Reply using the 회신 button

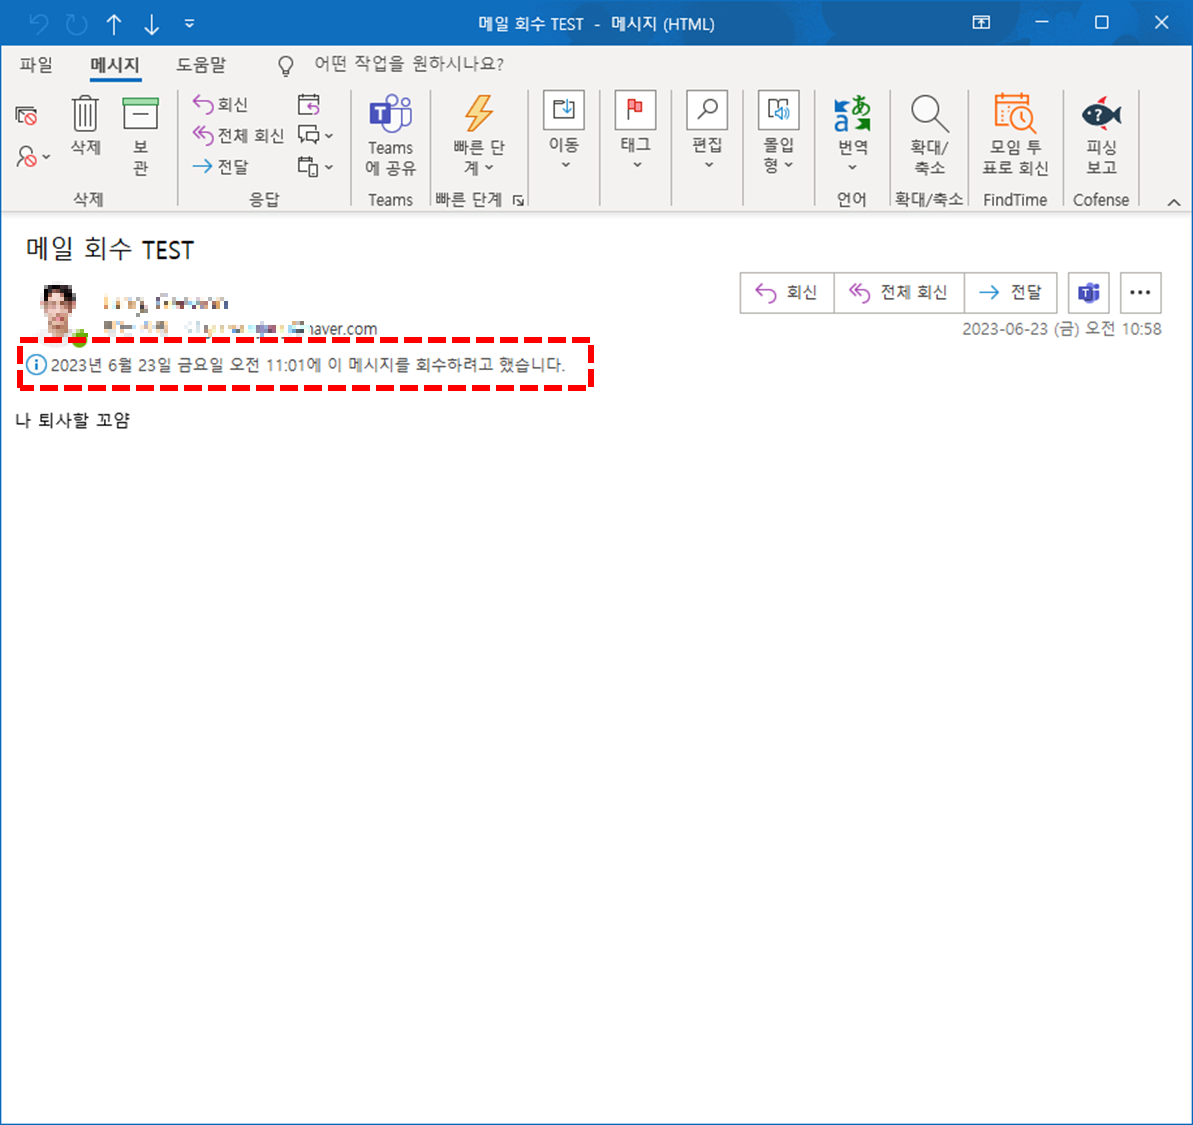click(x=787, y=292)
